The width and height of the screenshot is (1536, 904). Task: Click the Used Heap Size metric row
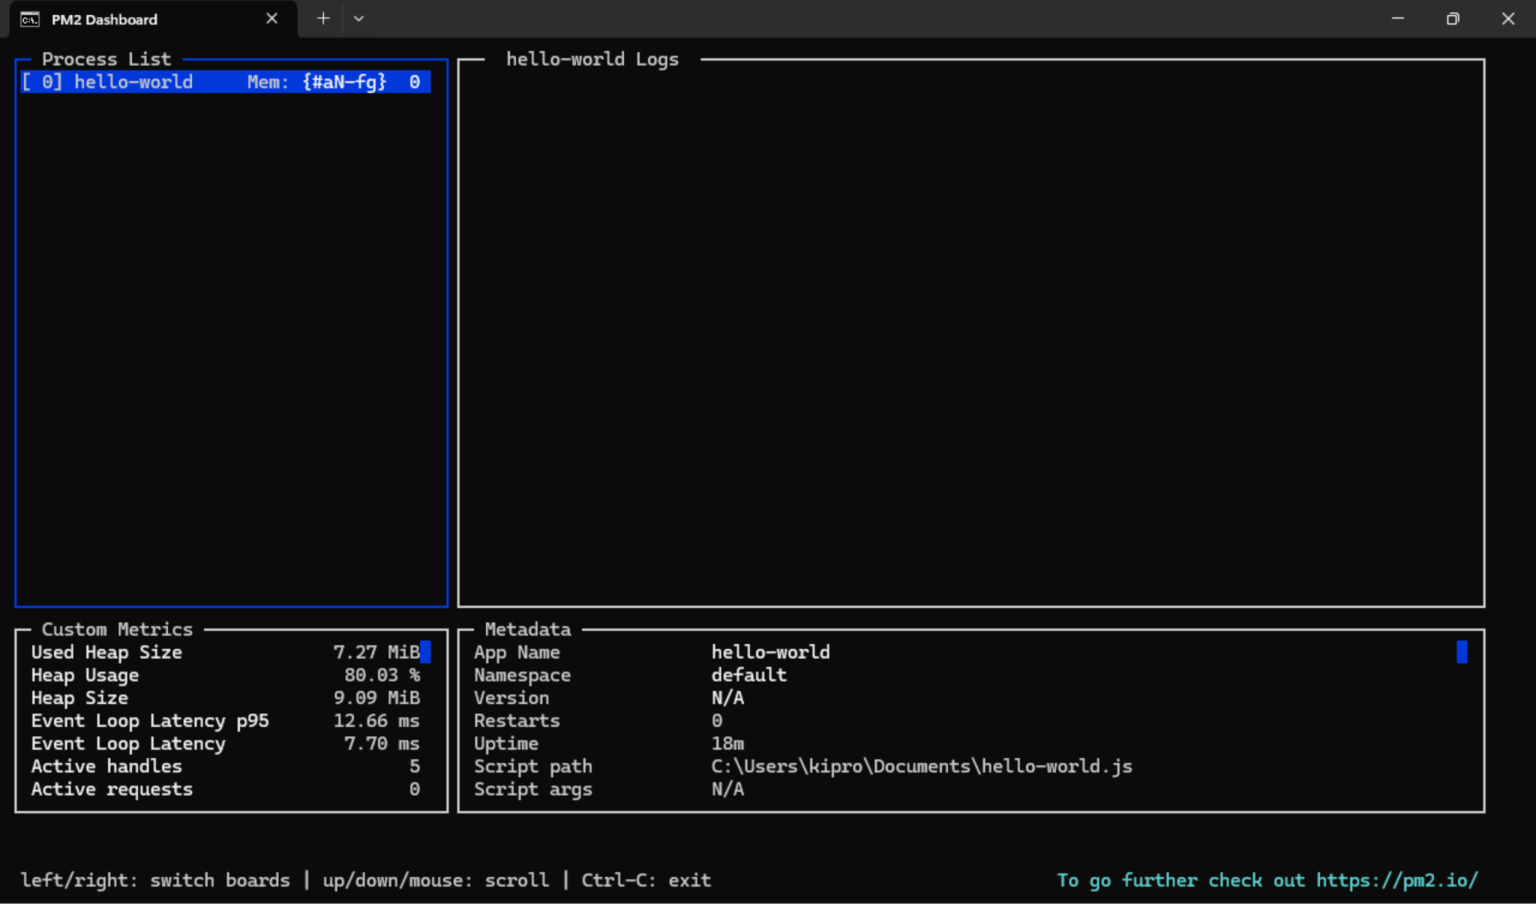[106, 652]
